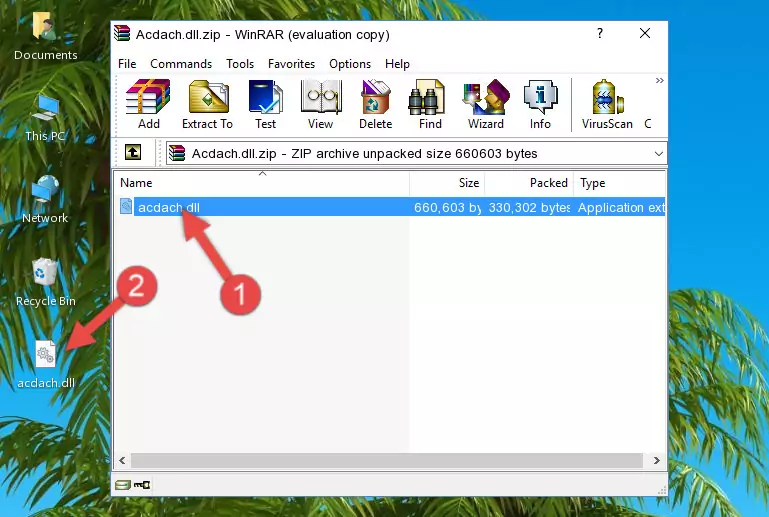The height and width of the screenshot is (517, 769).
Task: Show archive Info
Action: point(540,104)
